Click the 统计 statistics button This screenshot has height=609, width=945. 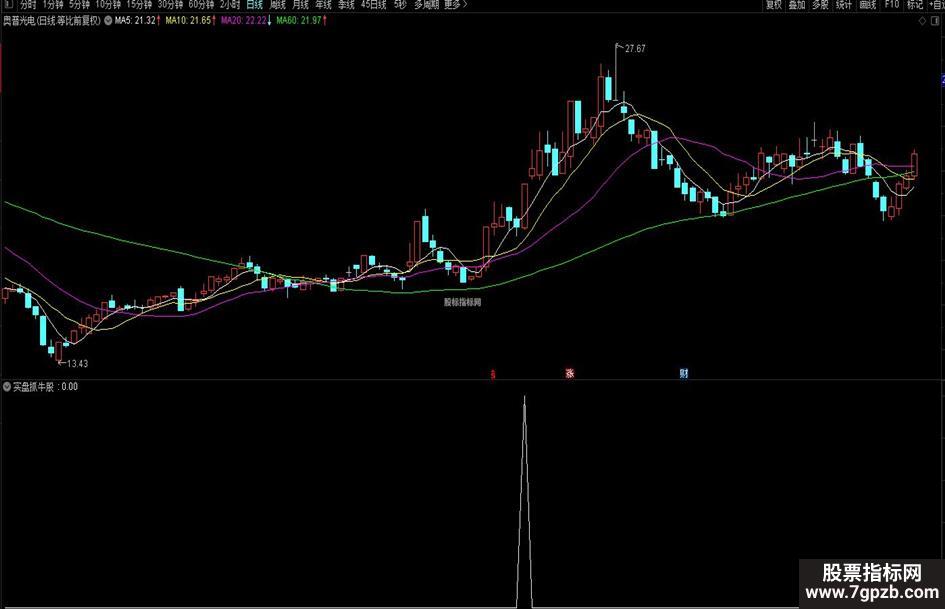[x=844, y=4]
